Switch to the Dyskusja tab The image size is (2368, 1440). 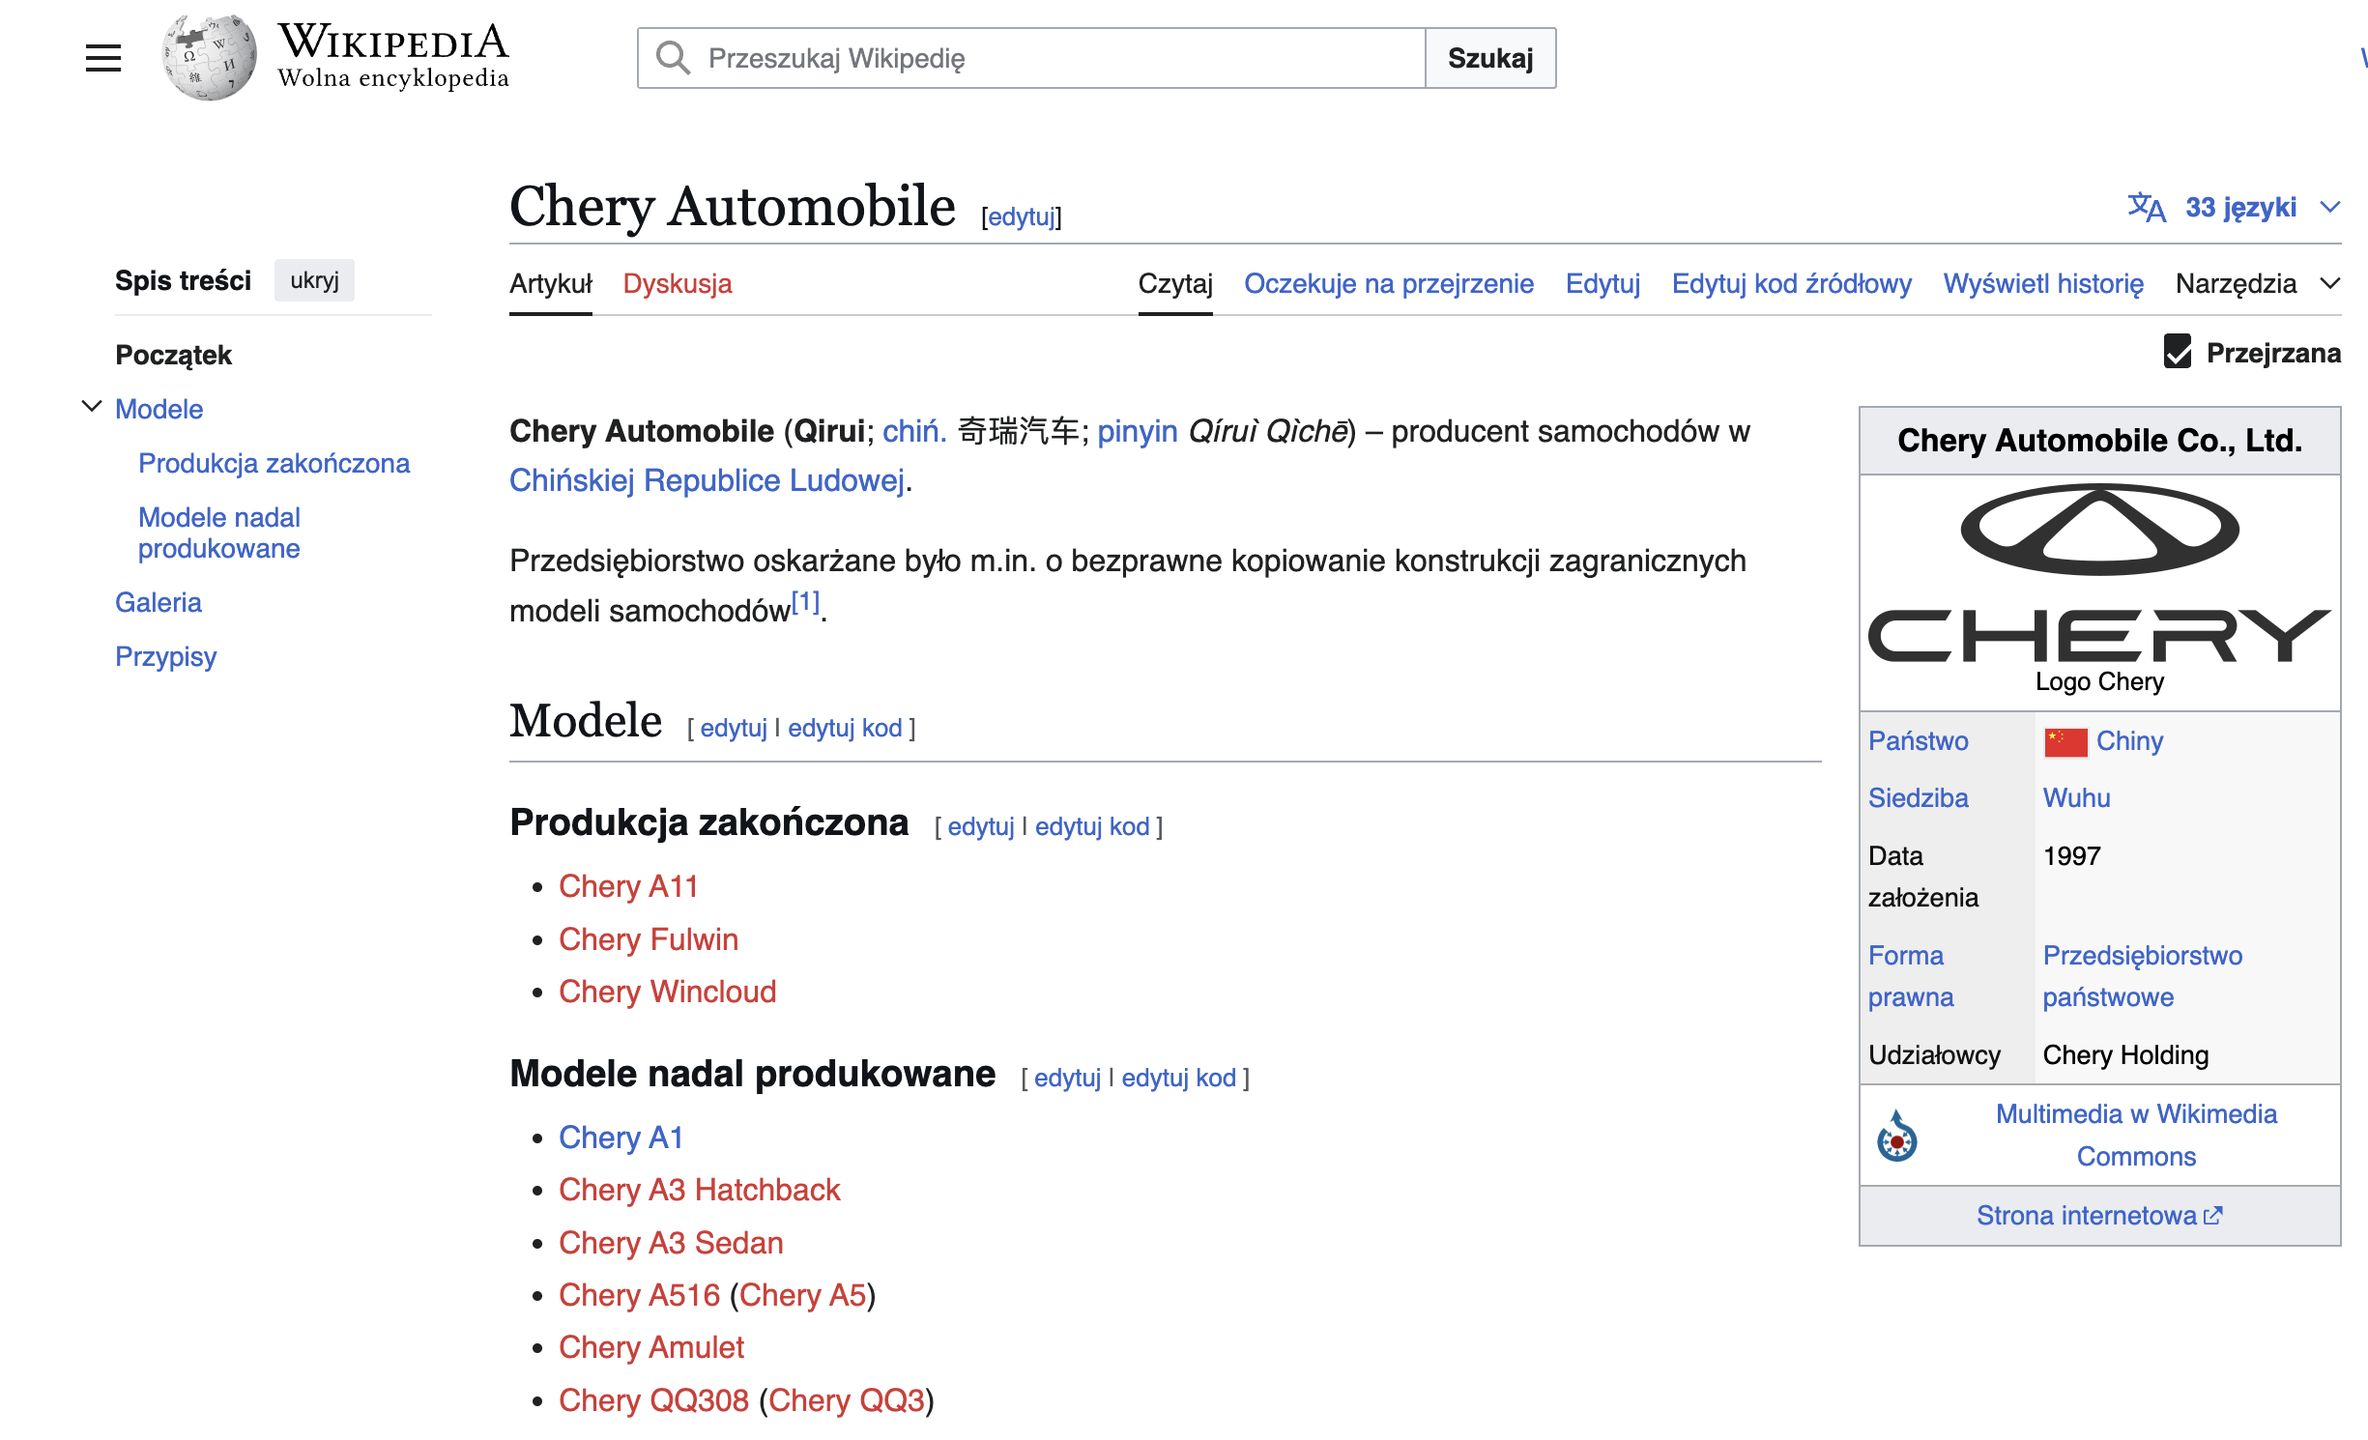click(x=677, y=284)
